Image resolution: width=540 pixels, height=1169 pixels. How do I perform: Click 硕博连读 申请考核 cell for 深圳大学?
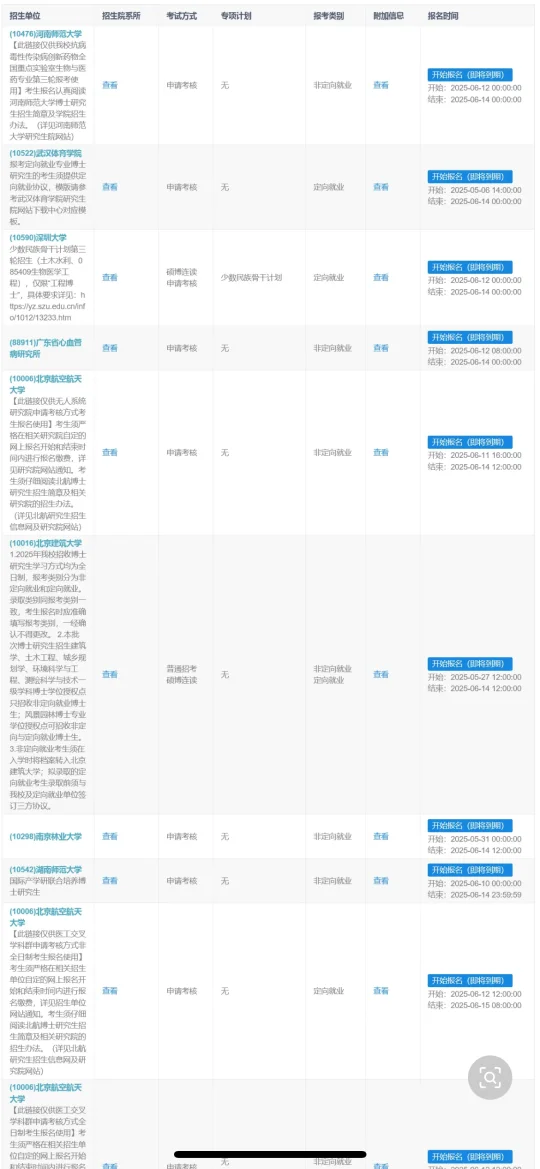(181, 277)
